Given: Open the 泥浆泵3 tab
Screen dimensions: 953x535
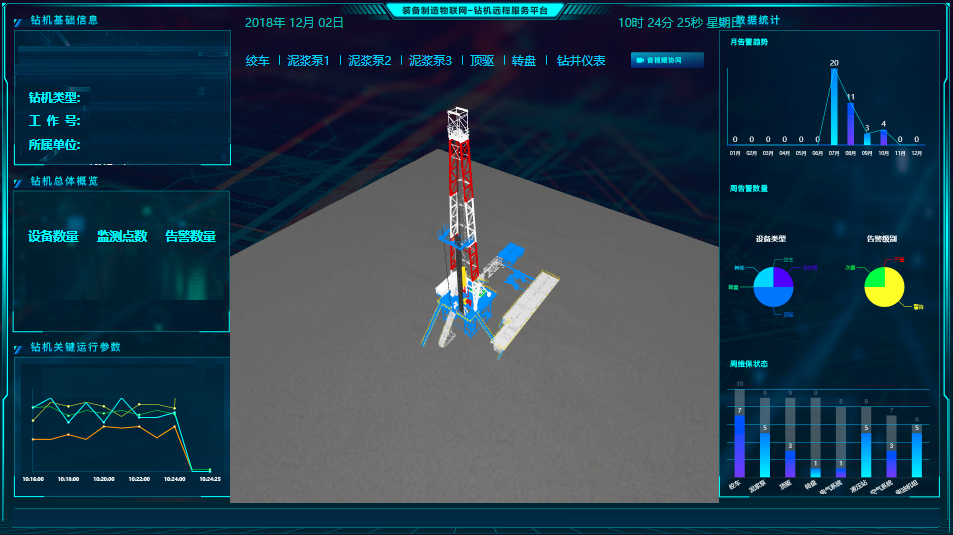Looking at the screenshot, I should tap(430, 61).
